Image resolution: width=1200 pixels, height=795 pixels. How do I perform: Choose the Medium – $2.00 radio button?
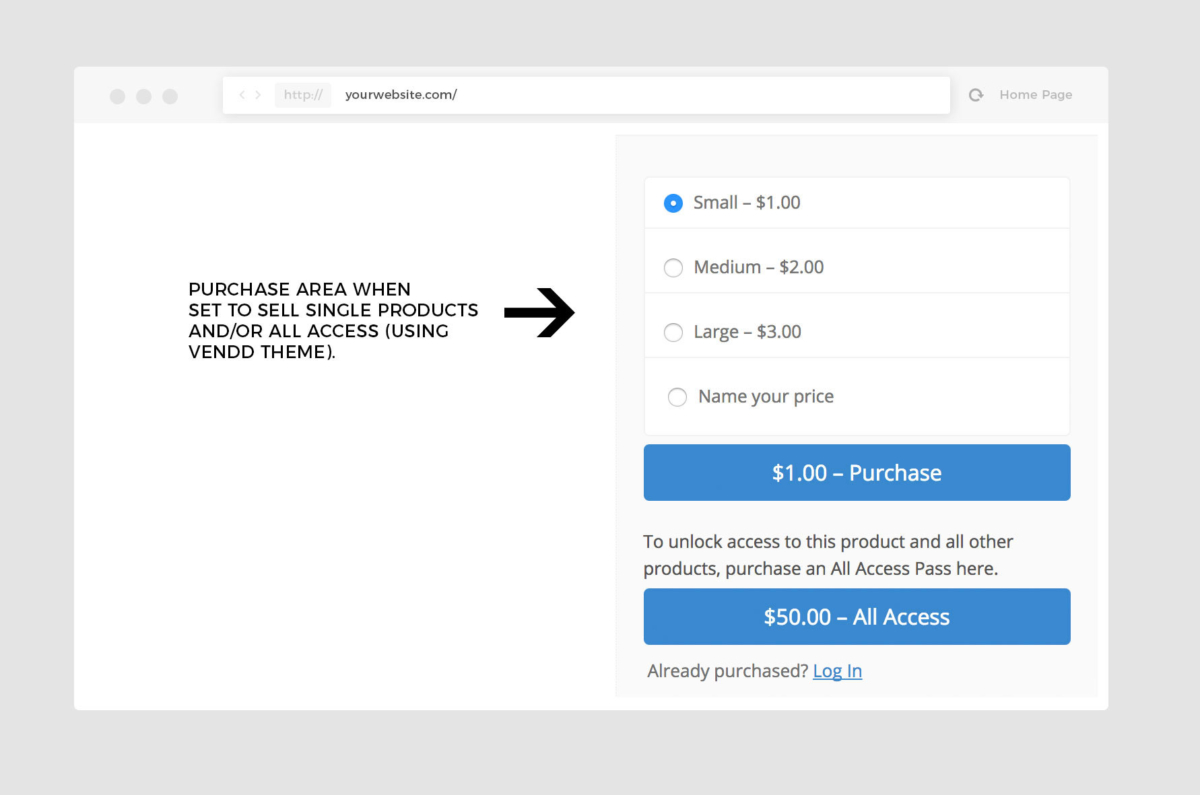pos(673,268)
